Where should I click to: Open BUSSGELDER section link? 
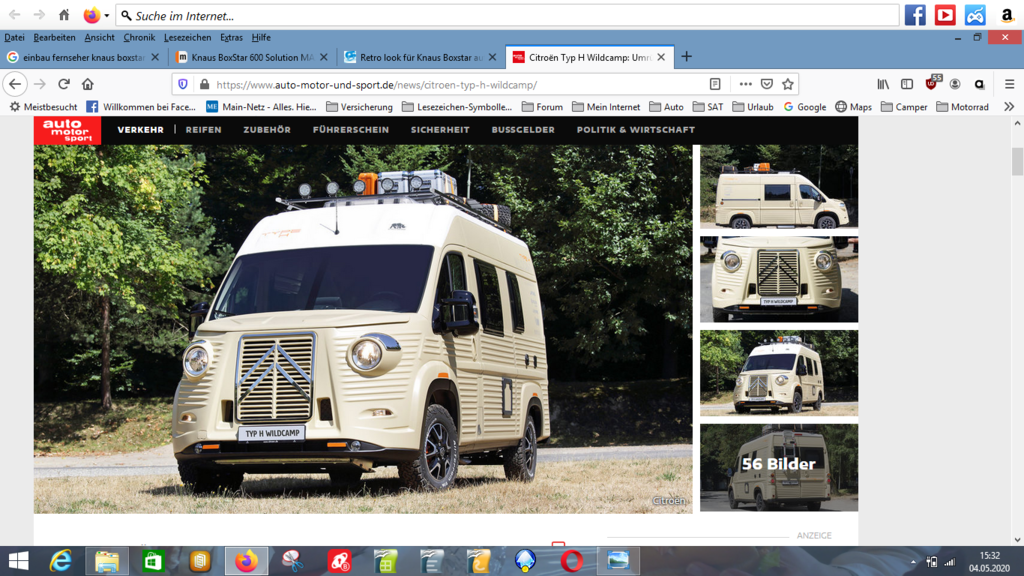(x=523, y=129)
